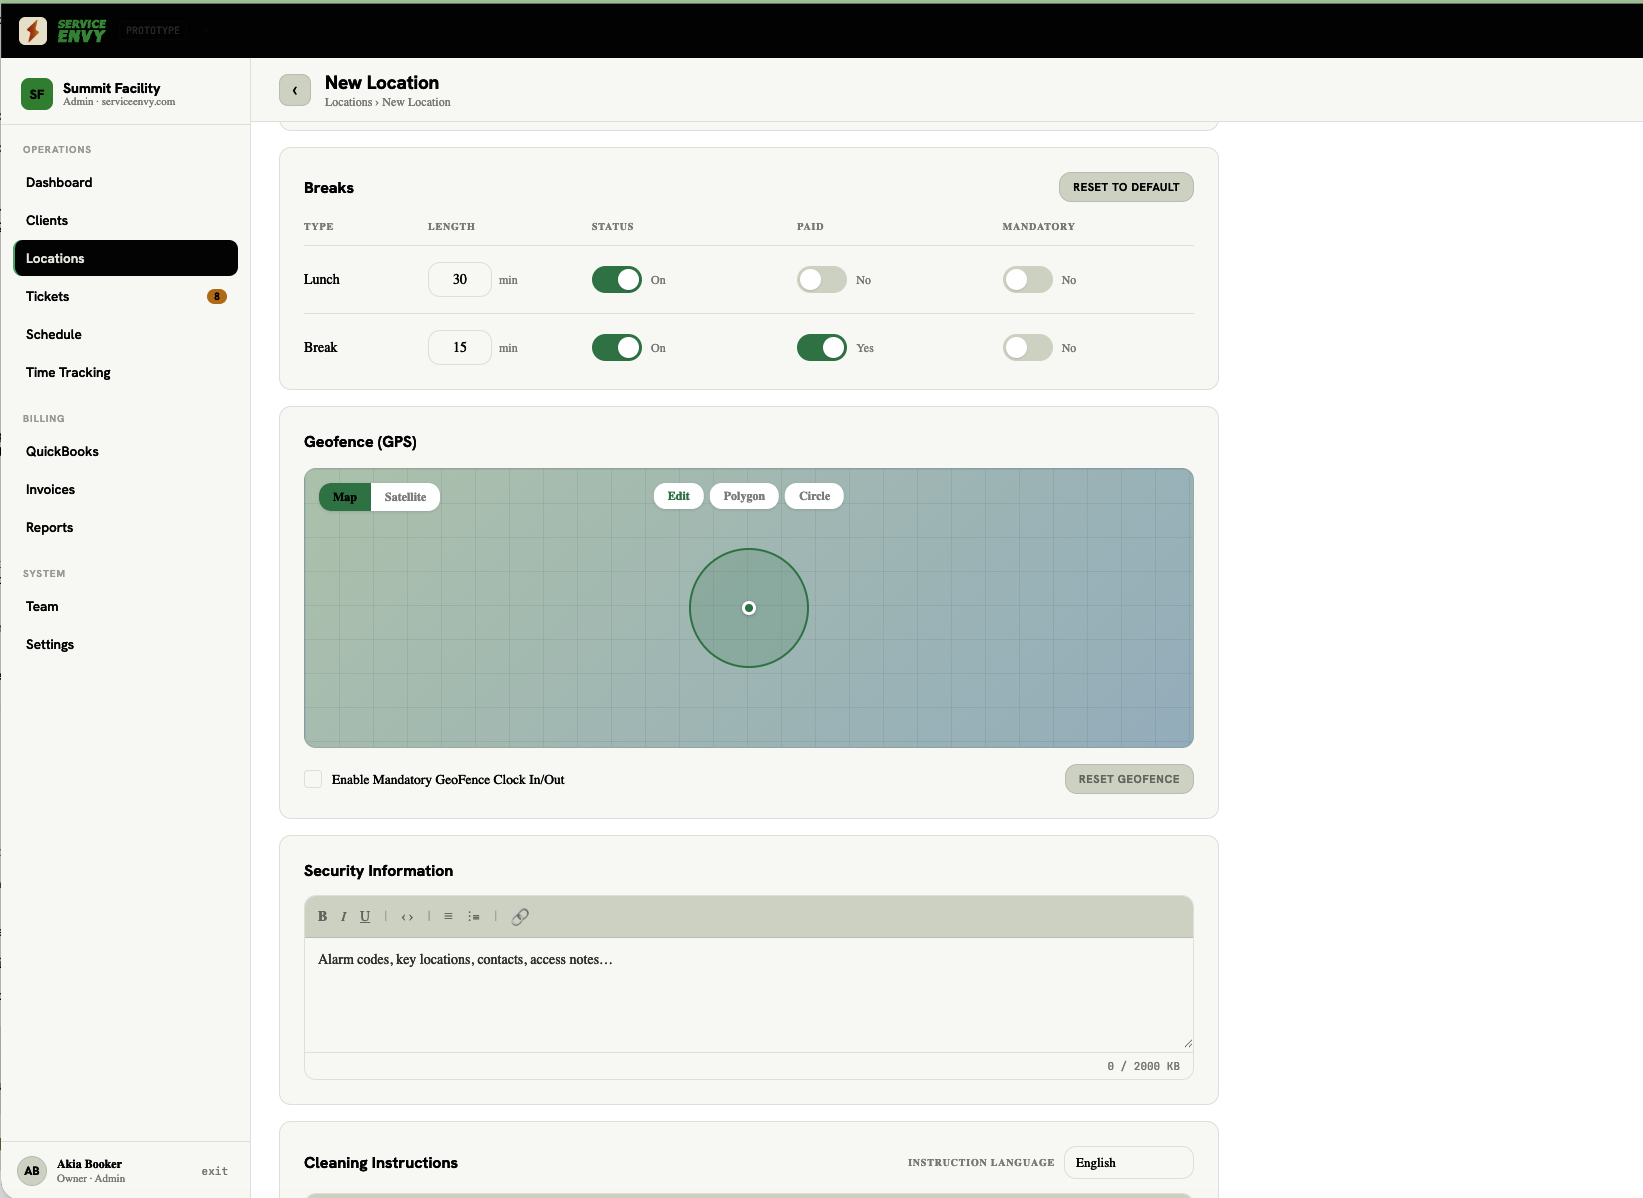Select the bulleted list icon
The width and height of the screenshot is (1643, 1198).
coord(448,916)
